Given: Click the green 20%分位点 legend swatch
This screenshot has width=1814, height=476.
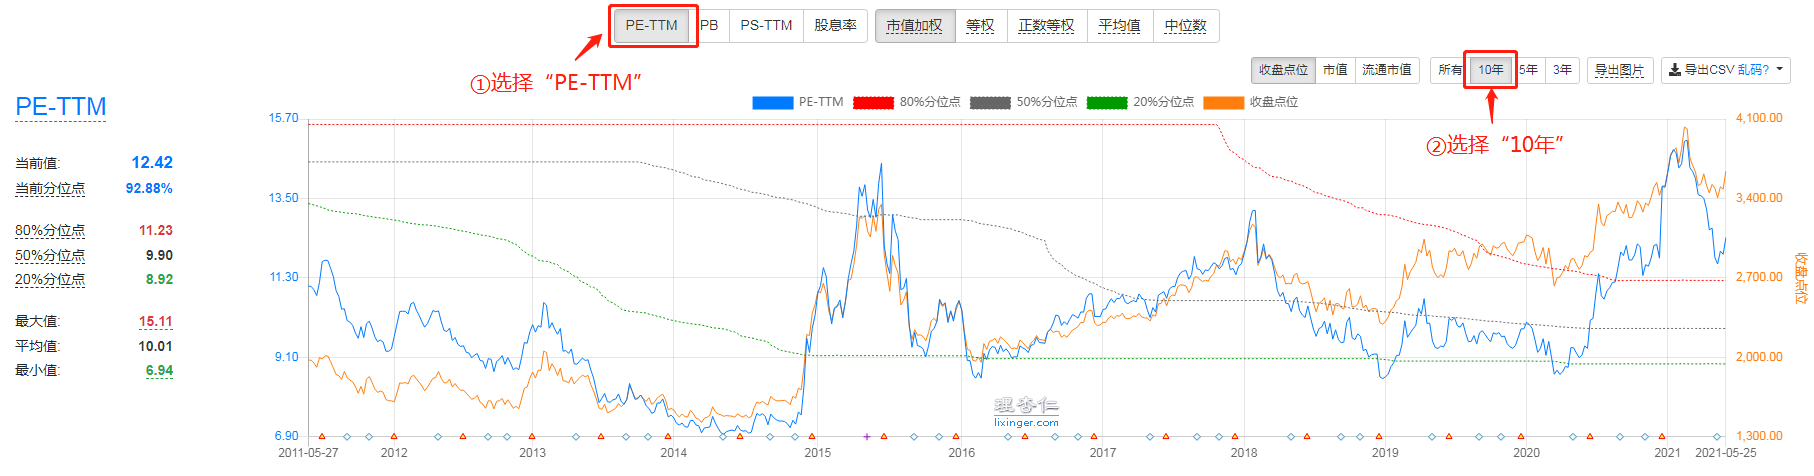Looking at the screenshot, I should pyautogui.click(x=1106, y=102).
